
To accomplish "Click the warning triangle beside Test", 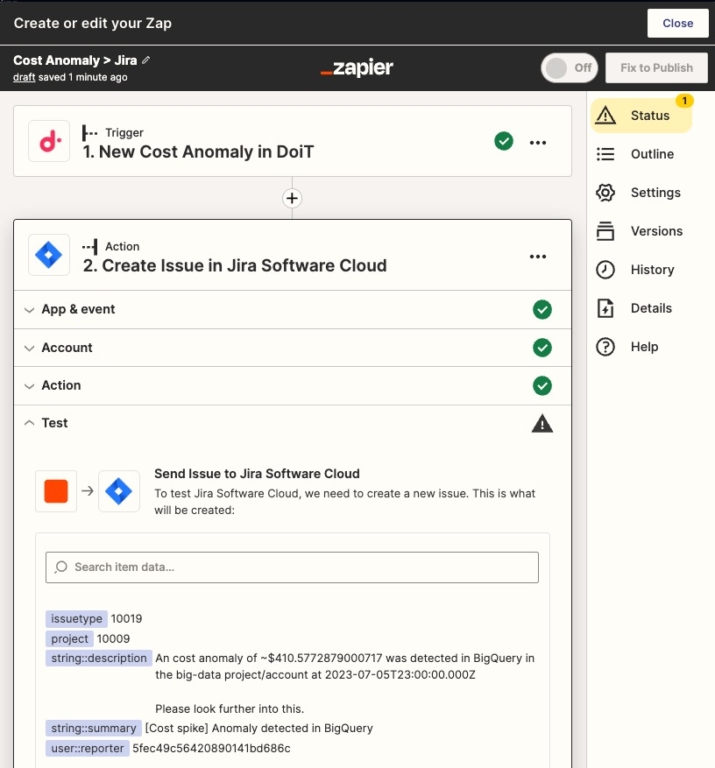I will click(542, 424).
